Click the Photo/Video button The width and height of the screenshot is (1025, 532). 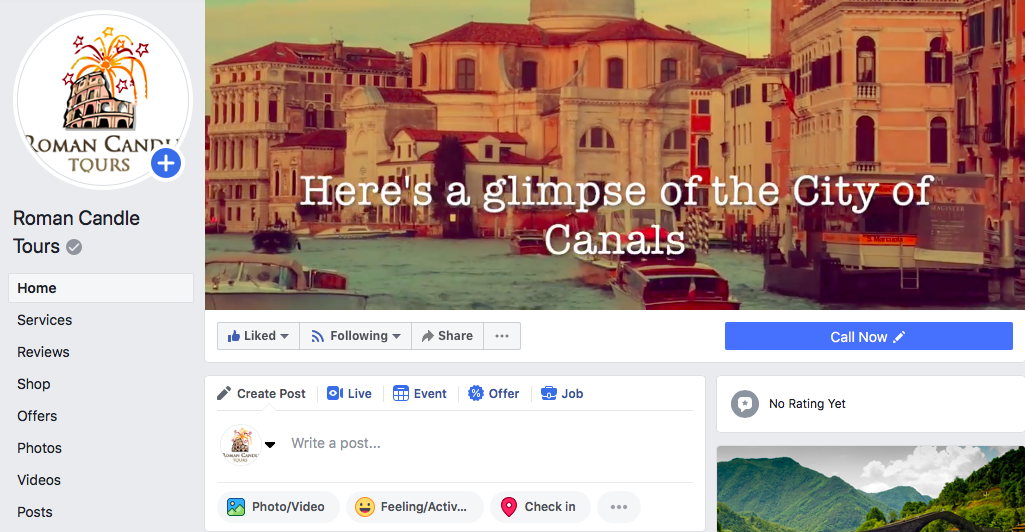coord(278,507)
